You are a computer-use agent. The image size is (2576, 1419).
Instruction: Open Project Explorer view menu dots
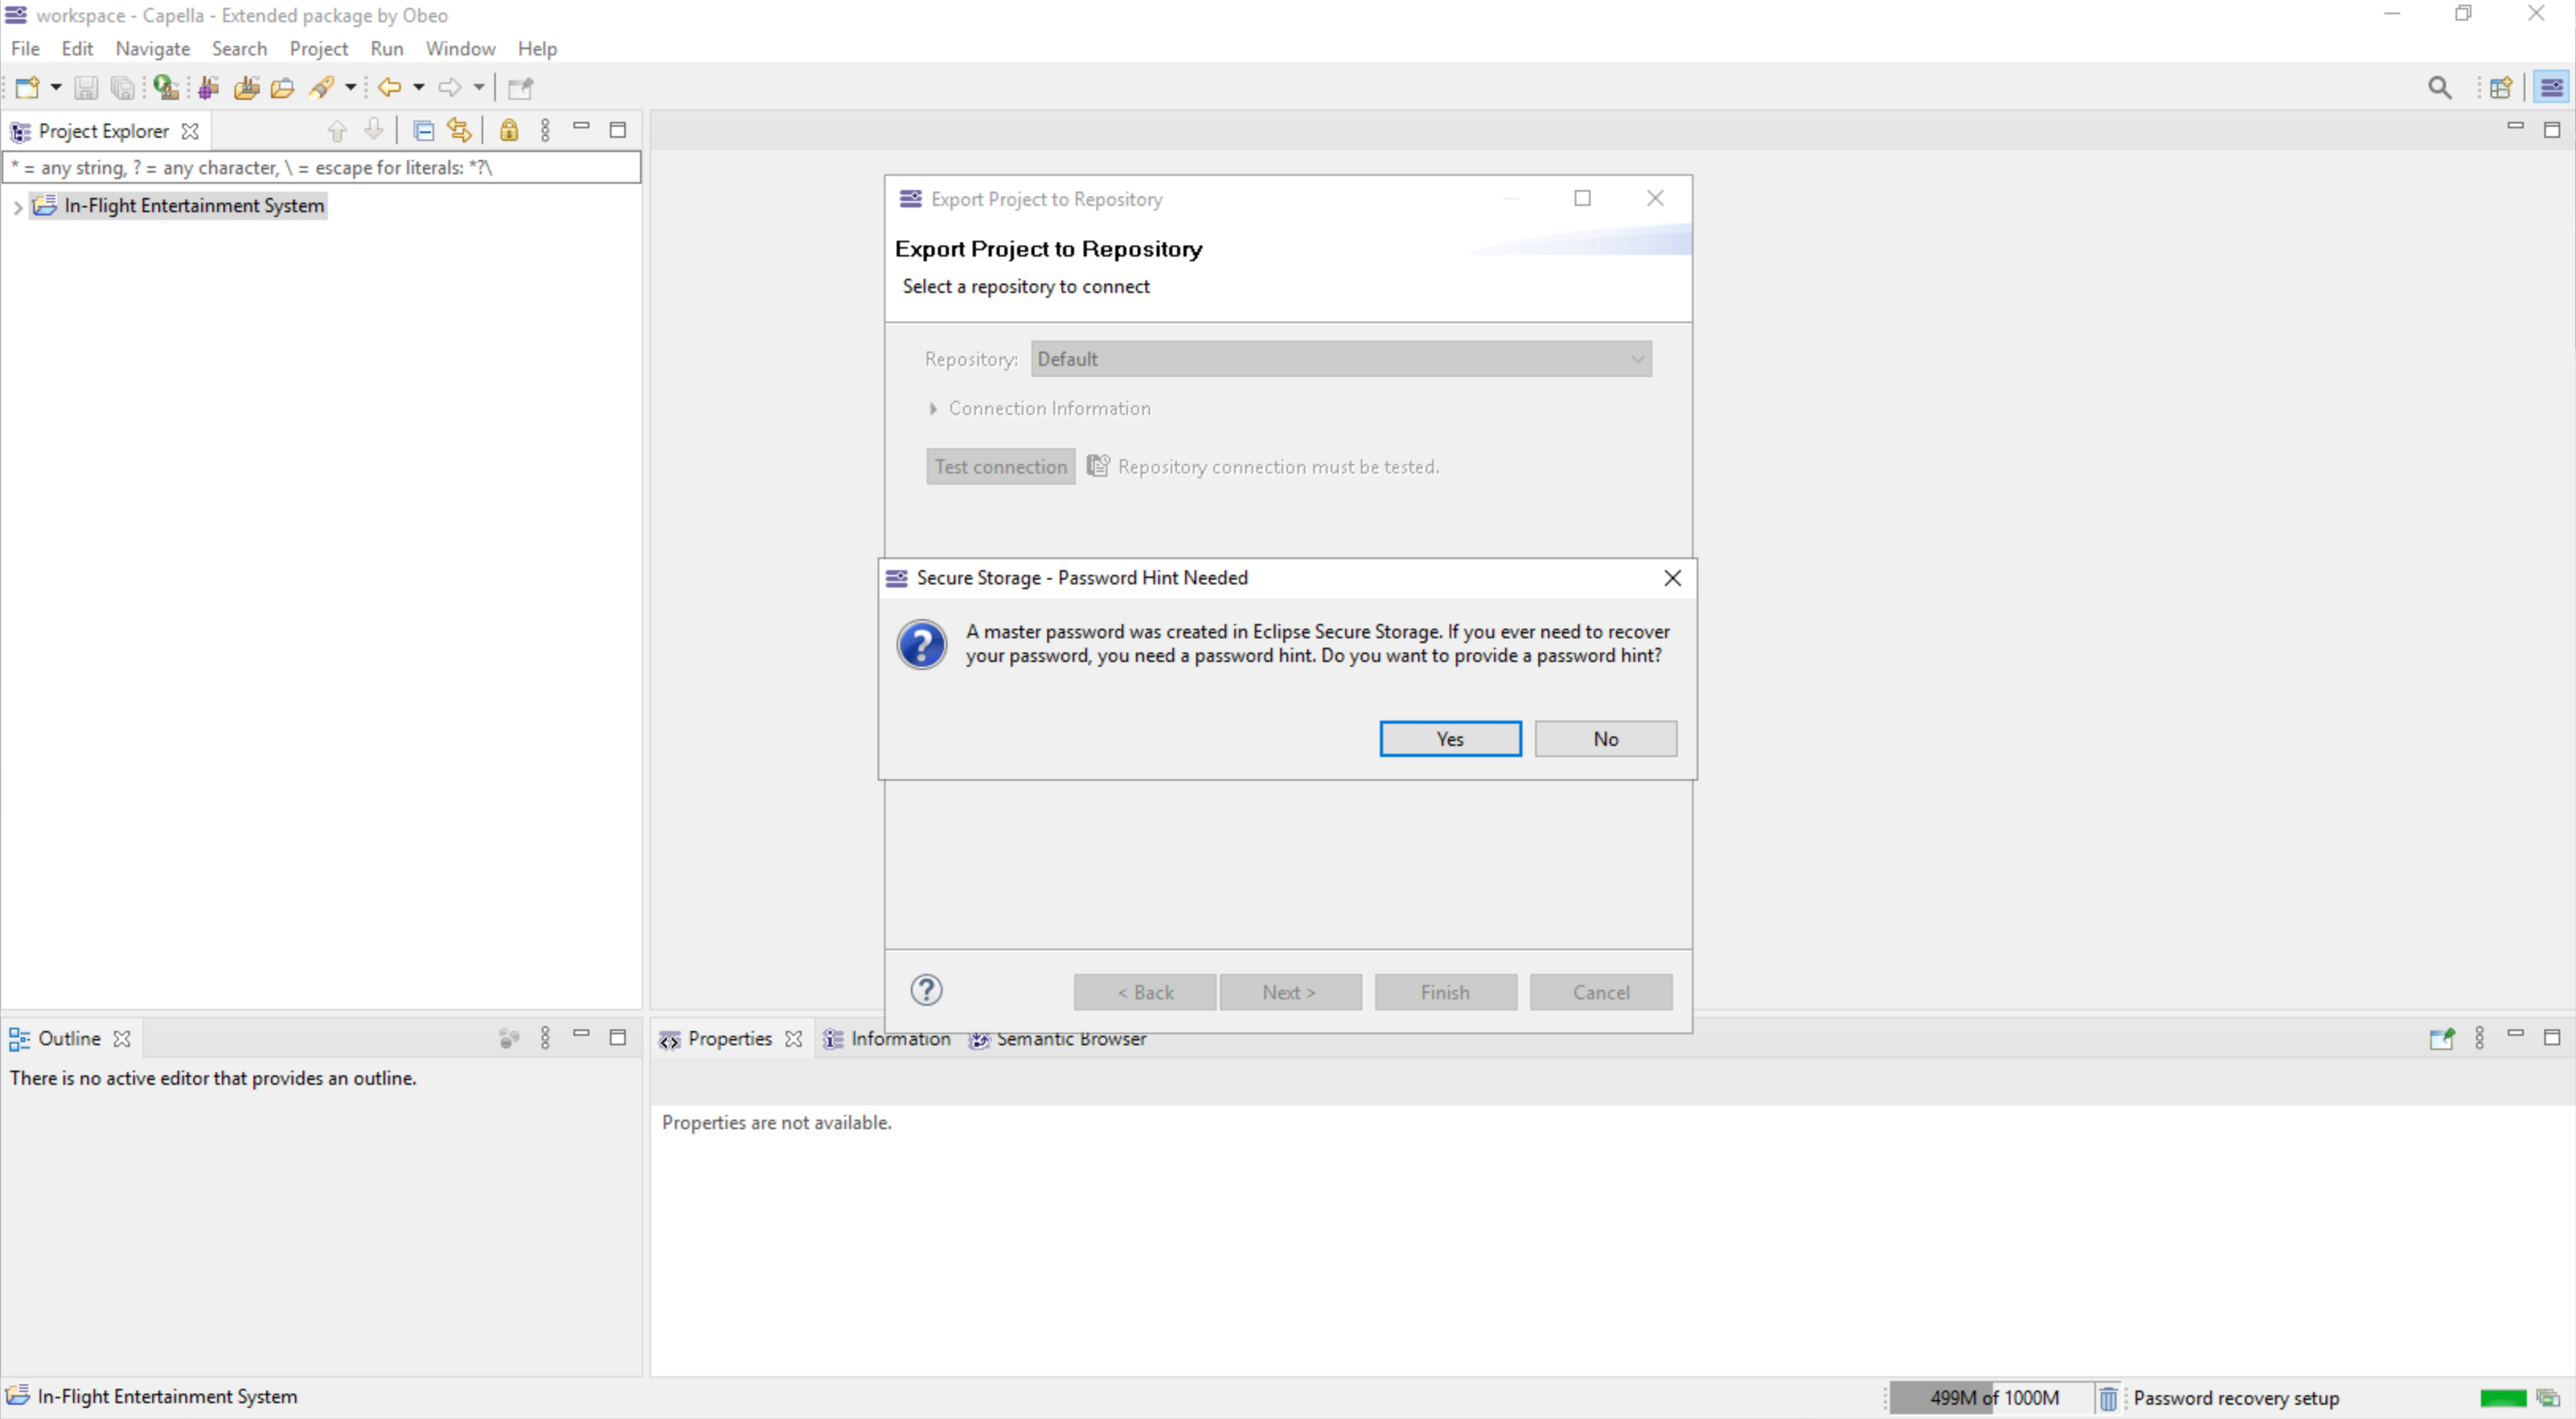(545, 131)
